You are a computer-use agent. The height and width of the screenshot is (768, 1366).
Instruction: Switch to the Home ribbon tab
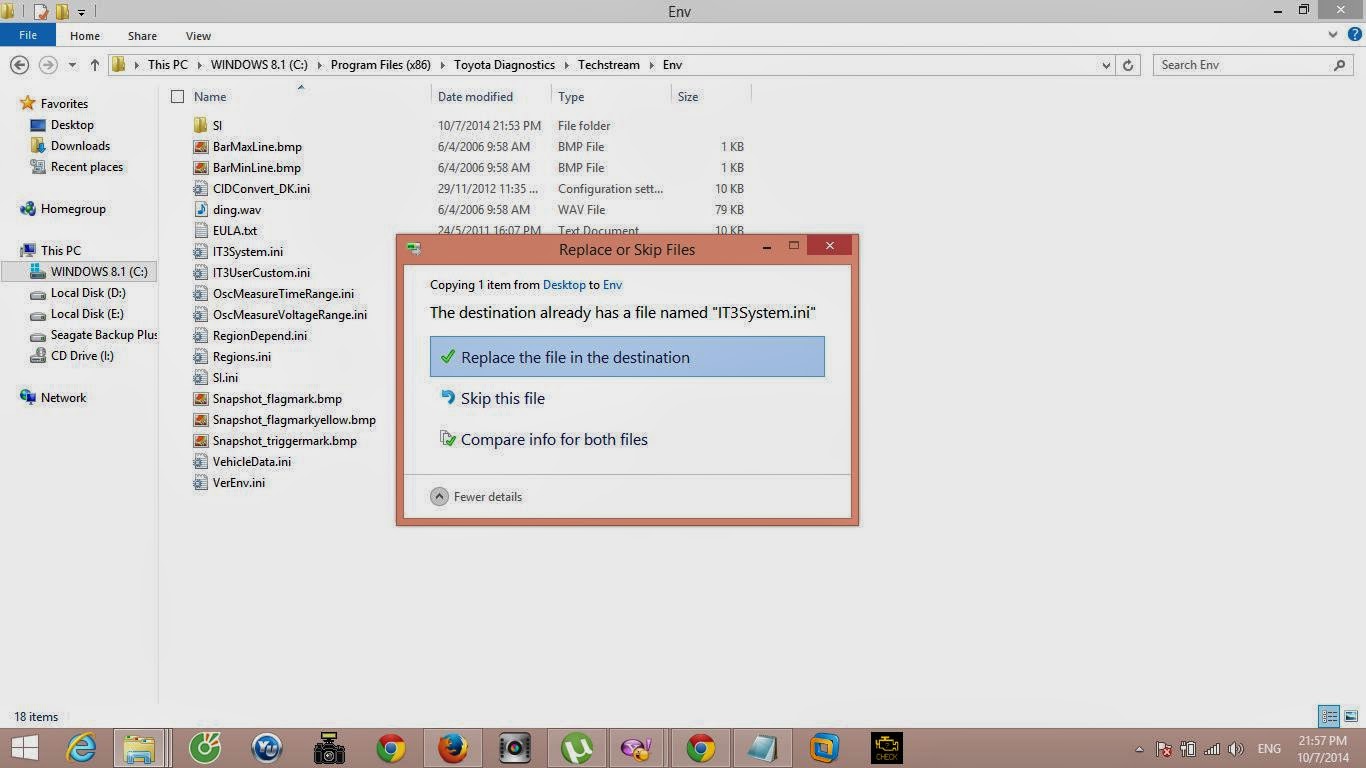[x=85, y=36]
